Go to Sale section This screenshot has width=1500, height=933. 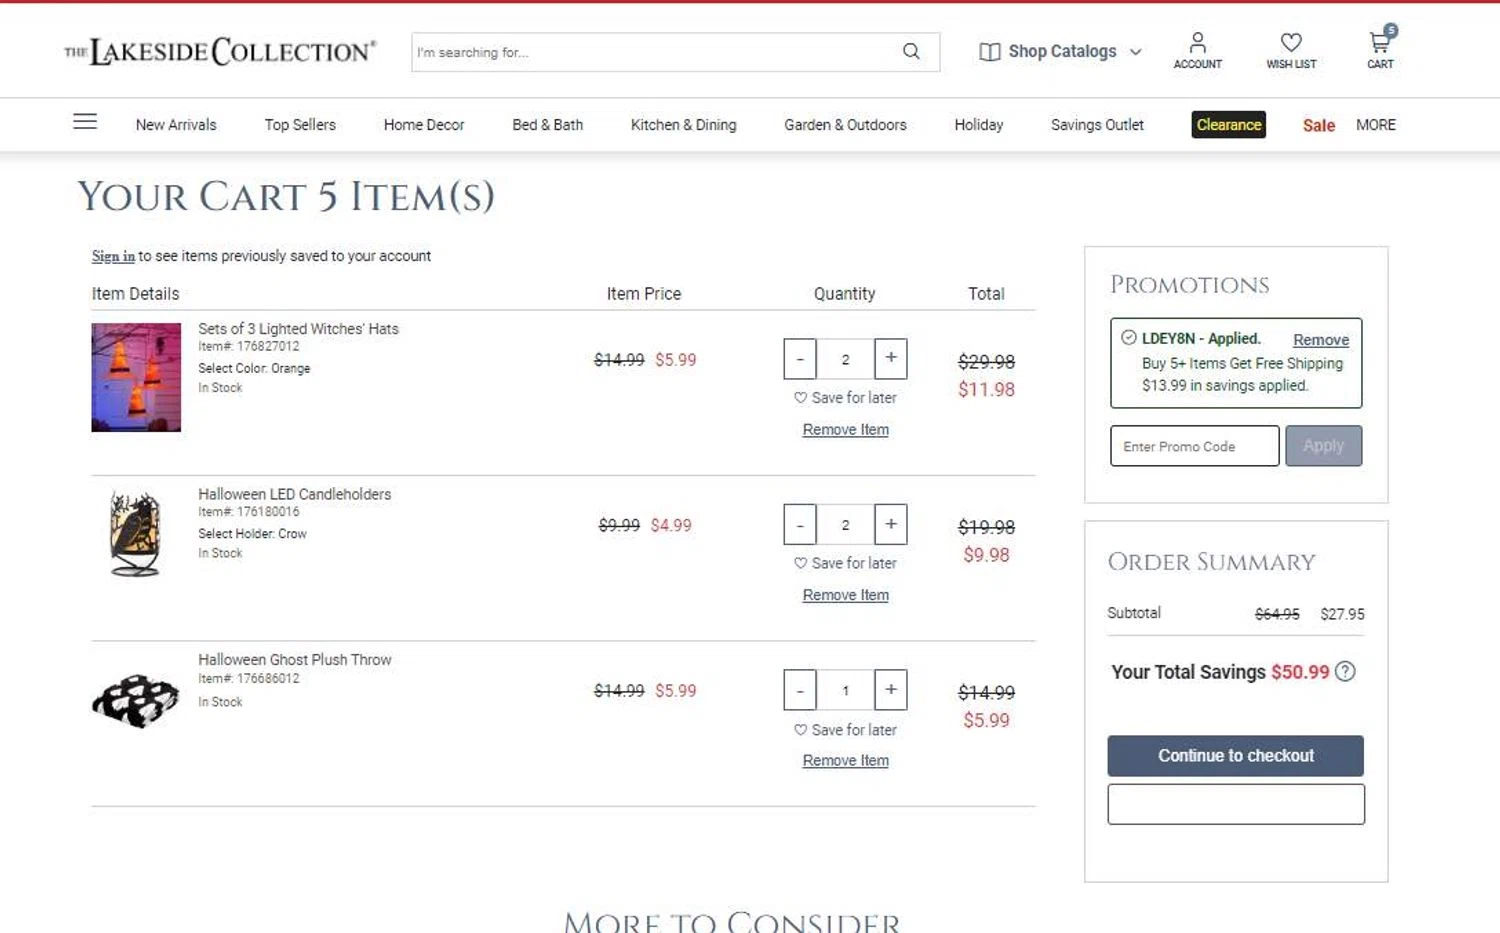point(1318,125)
